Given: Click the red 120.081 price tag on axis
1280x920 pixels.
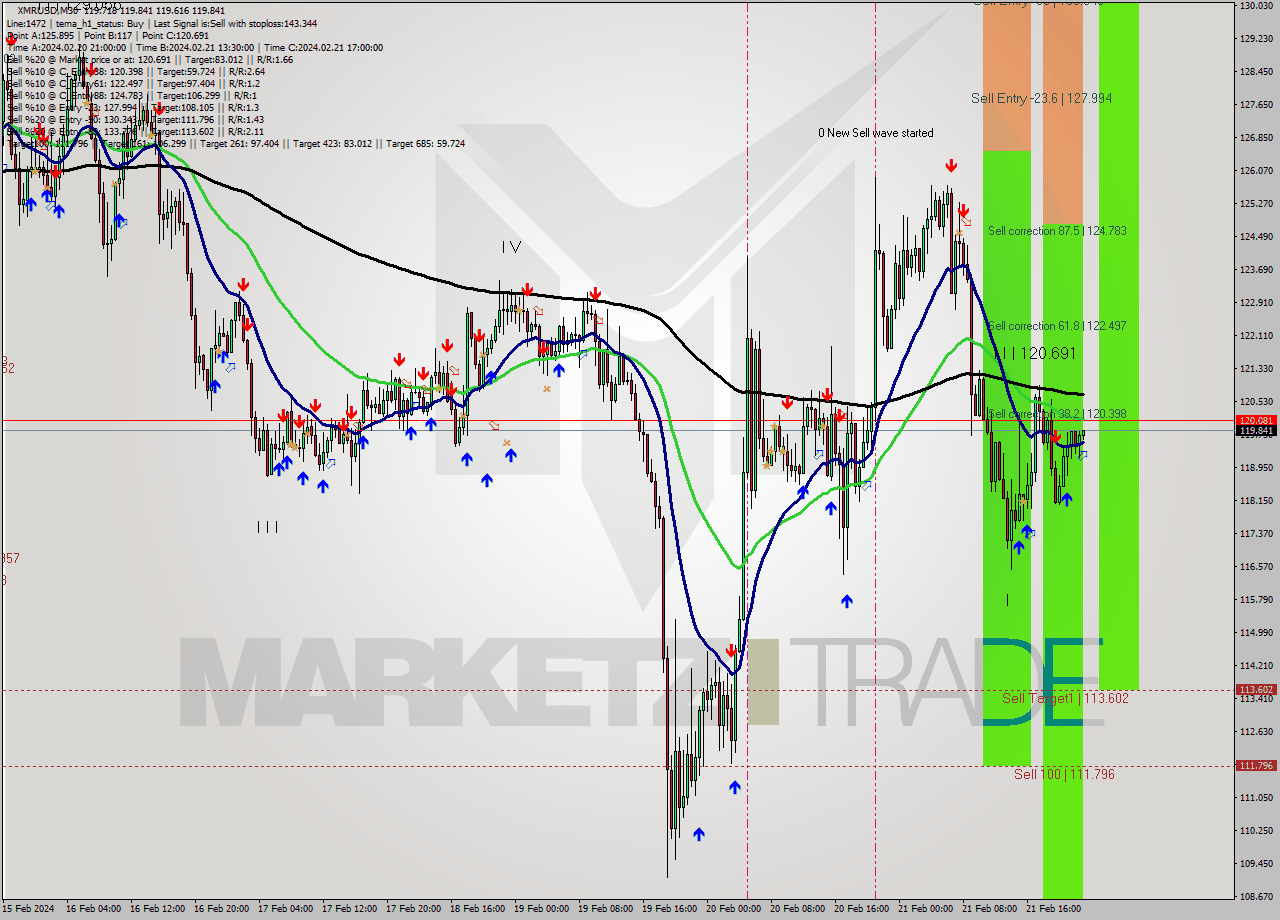Looking at the screenshot, I should point(1256,420).
